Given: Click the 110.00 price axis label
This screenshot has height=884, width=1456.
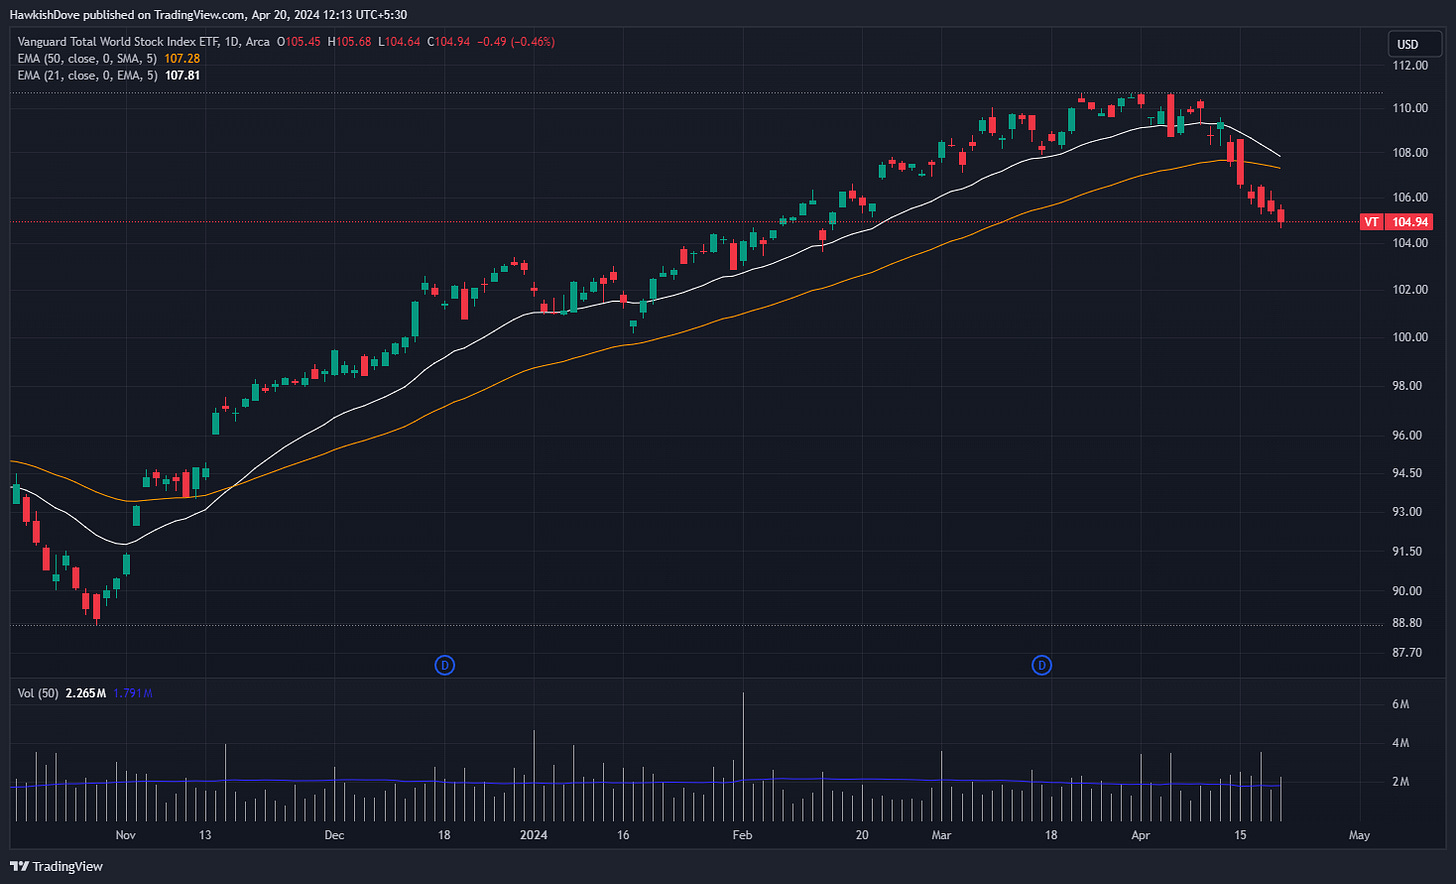Looking at the screenshot, I should (x=1411, y=108).
